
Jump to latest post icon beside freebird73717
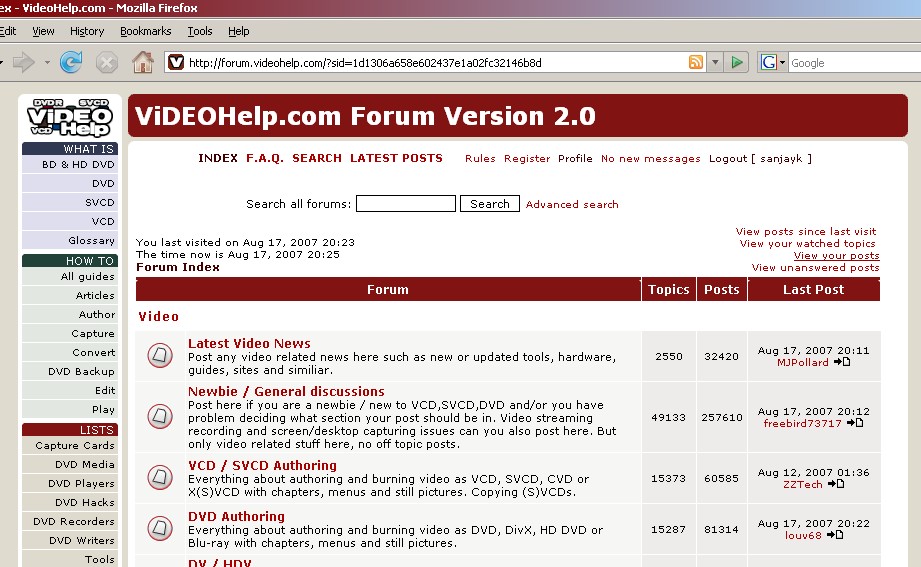855,423
